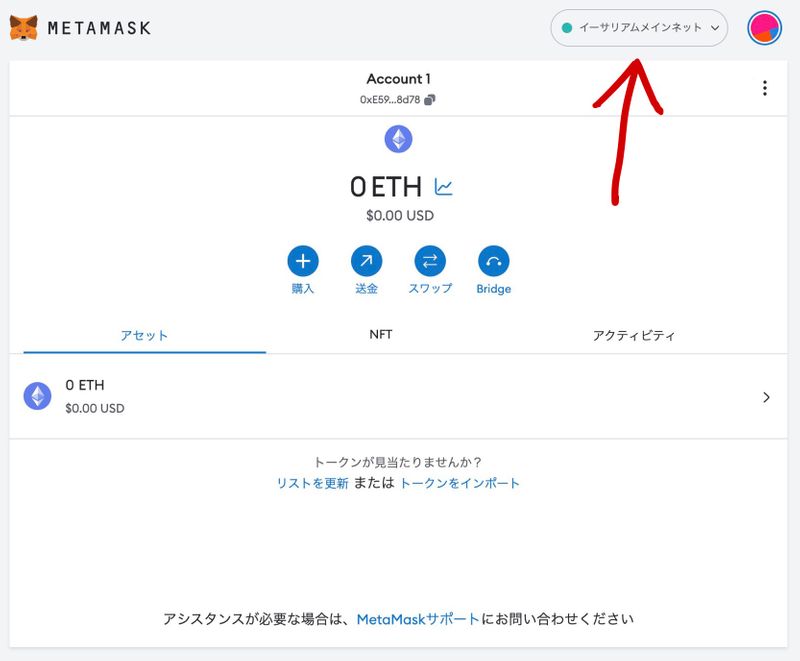Open the MetaMaskサポート link
Image resolution: width=800 pixels, height=661 pixels.
(x=418, y=619)
